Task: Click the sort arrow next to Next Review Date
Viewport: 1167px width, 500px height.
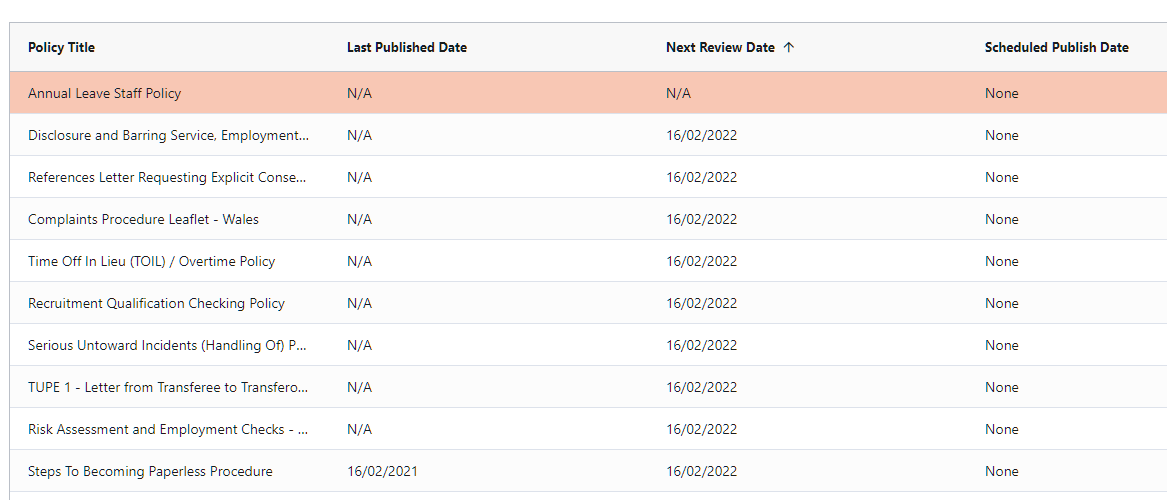Action: tap(789, 47)
